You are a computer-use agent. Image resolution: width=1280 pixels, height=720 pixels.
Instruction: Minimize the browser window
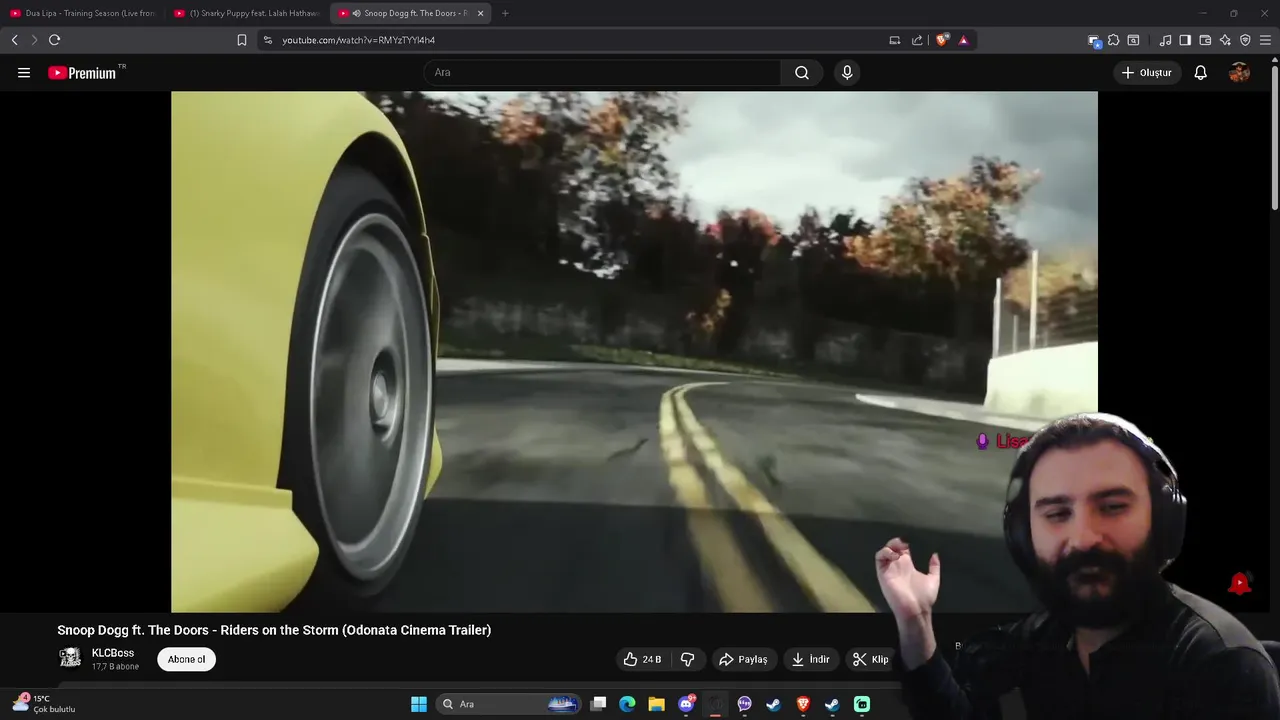(x=1203, y=13)
